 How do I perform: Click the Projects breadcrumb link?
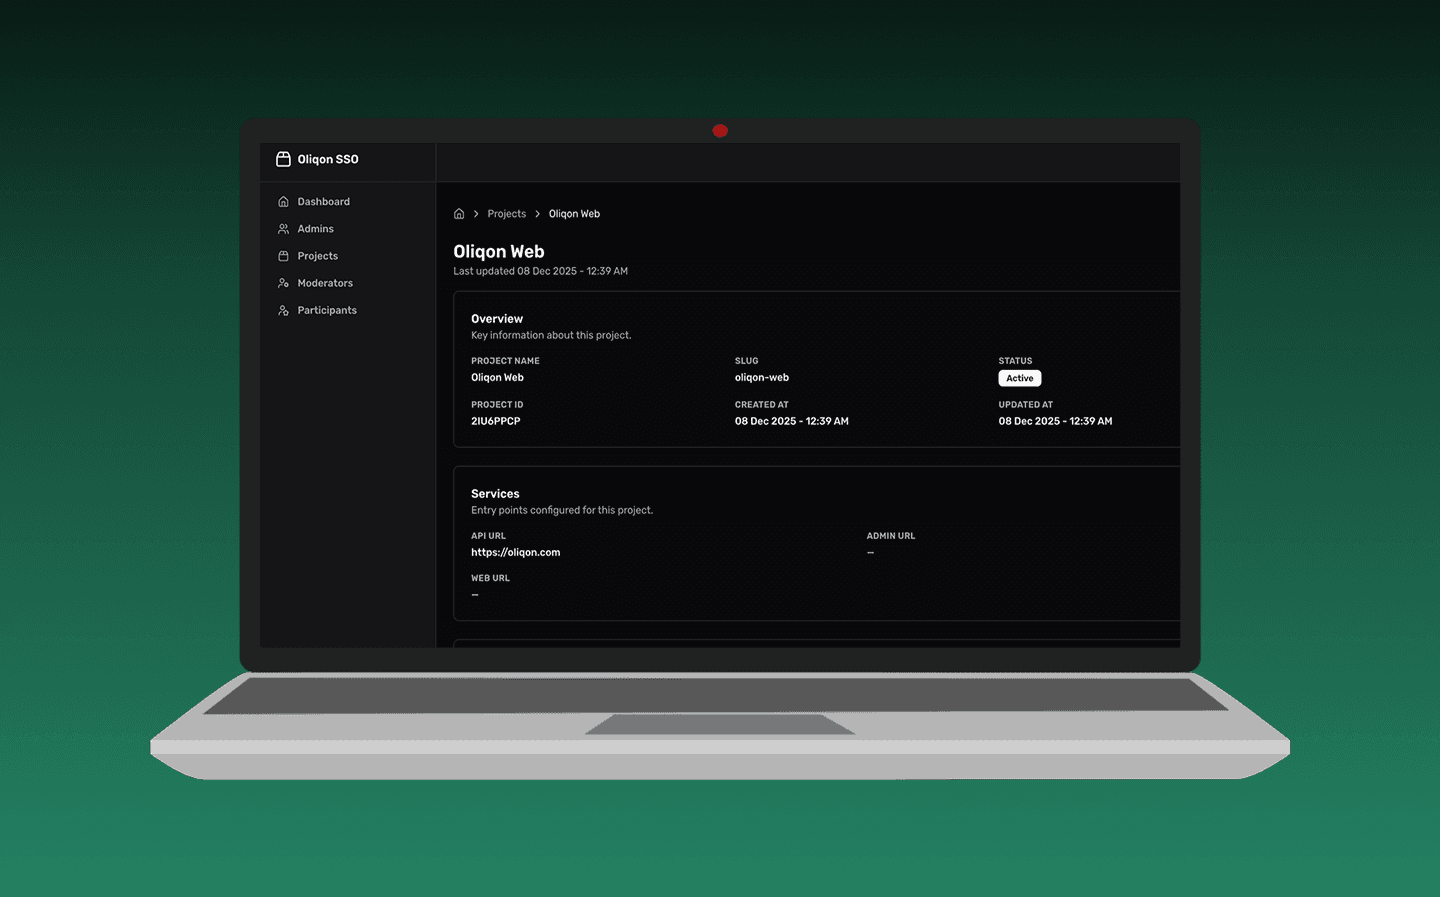pos(506,214)
